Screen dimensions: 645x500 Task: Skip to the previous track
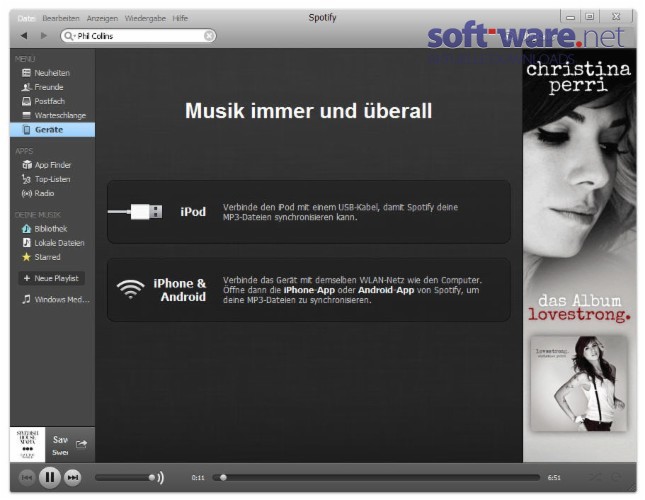coord(27,477)
